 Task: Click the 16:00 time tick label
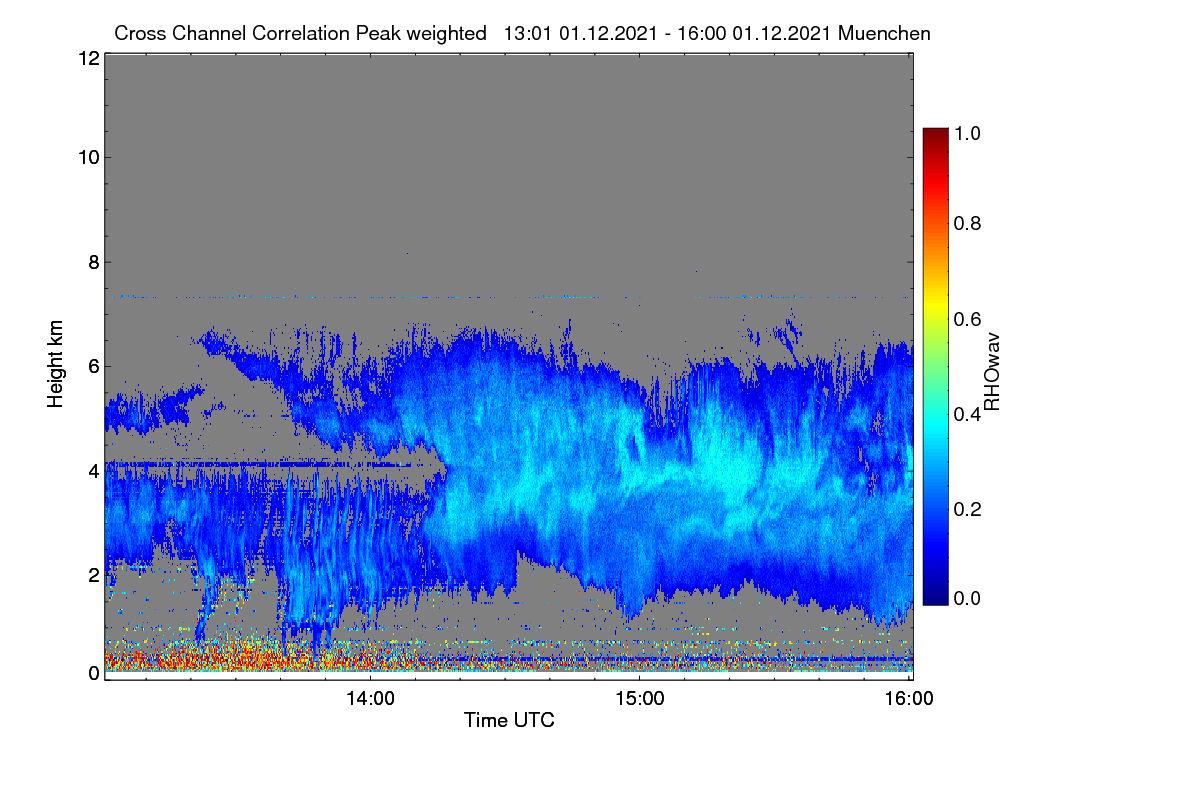click(x=909, y=700)
